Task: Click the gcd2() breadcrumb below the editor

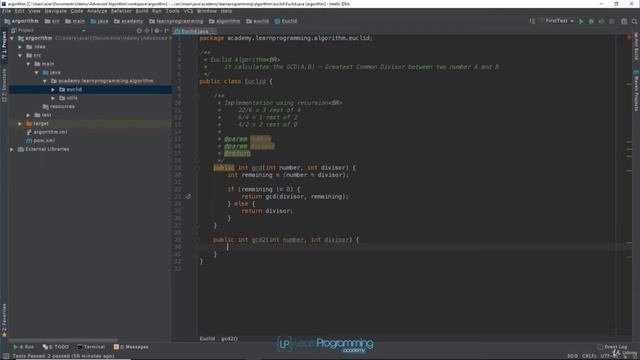Action: (229, 339)
